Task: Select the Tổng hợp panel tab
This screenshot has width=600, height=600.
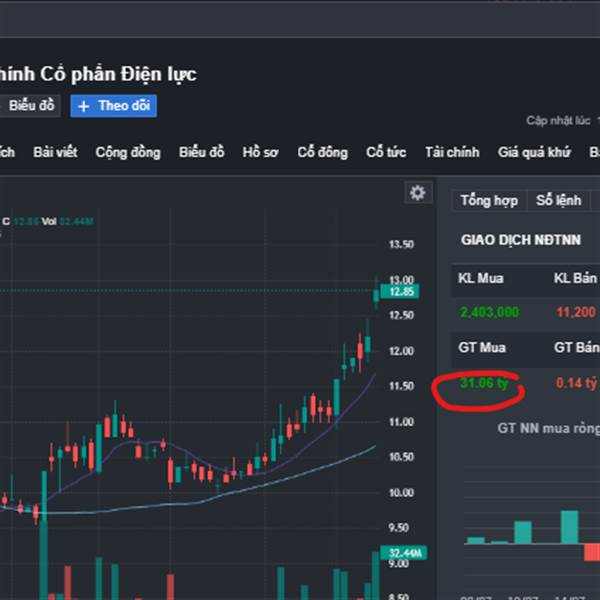Action: coord(489,201)
